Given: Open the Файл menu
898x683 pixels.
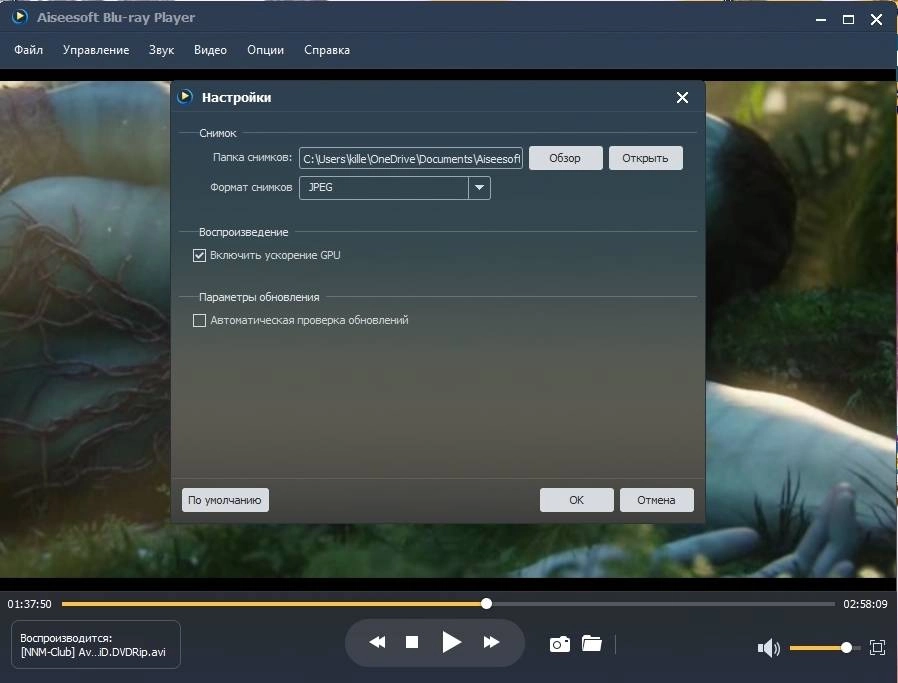Looking at the screenshot, I should click(x=29, y=50).
